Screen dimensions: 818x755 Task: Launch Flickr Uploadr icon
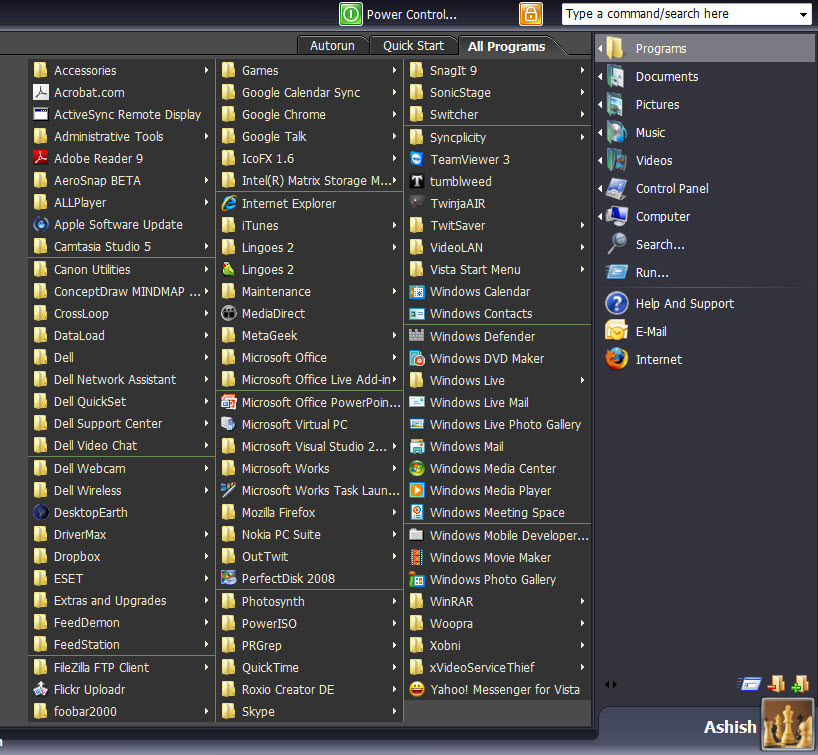tap(41, 689)
